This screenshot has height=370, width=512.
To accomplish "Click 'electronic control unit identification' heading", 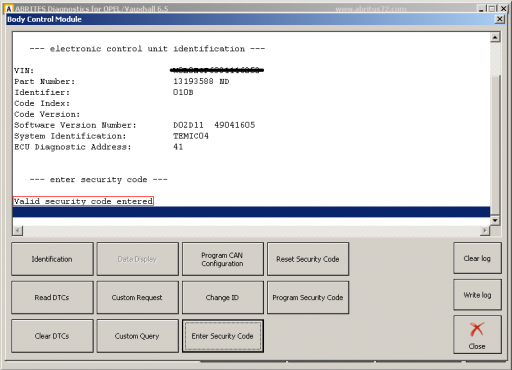I will (147, 49).
